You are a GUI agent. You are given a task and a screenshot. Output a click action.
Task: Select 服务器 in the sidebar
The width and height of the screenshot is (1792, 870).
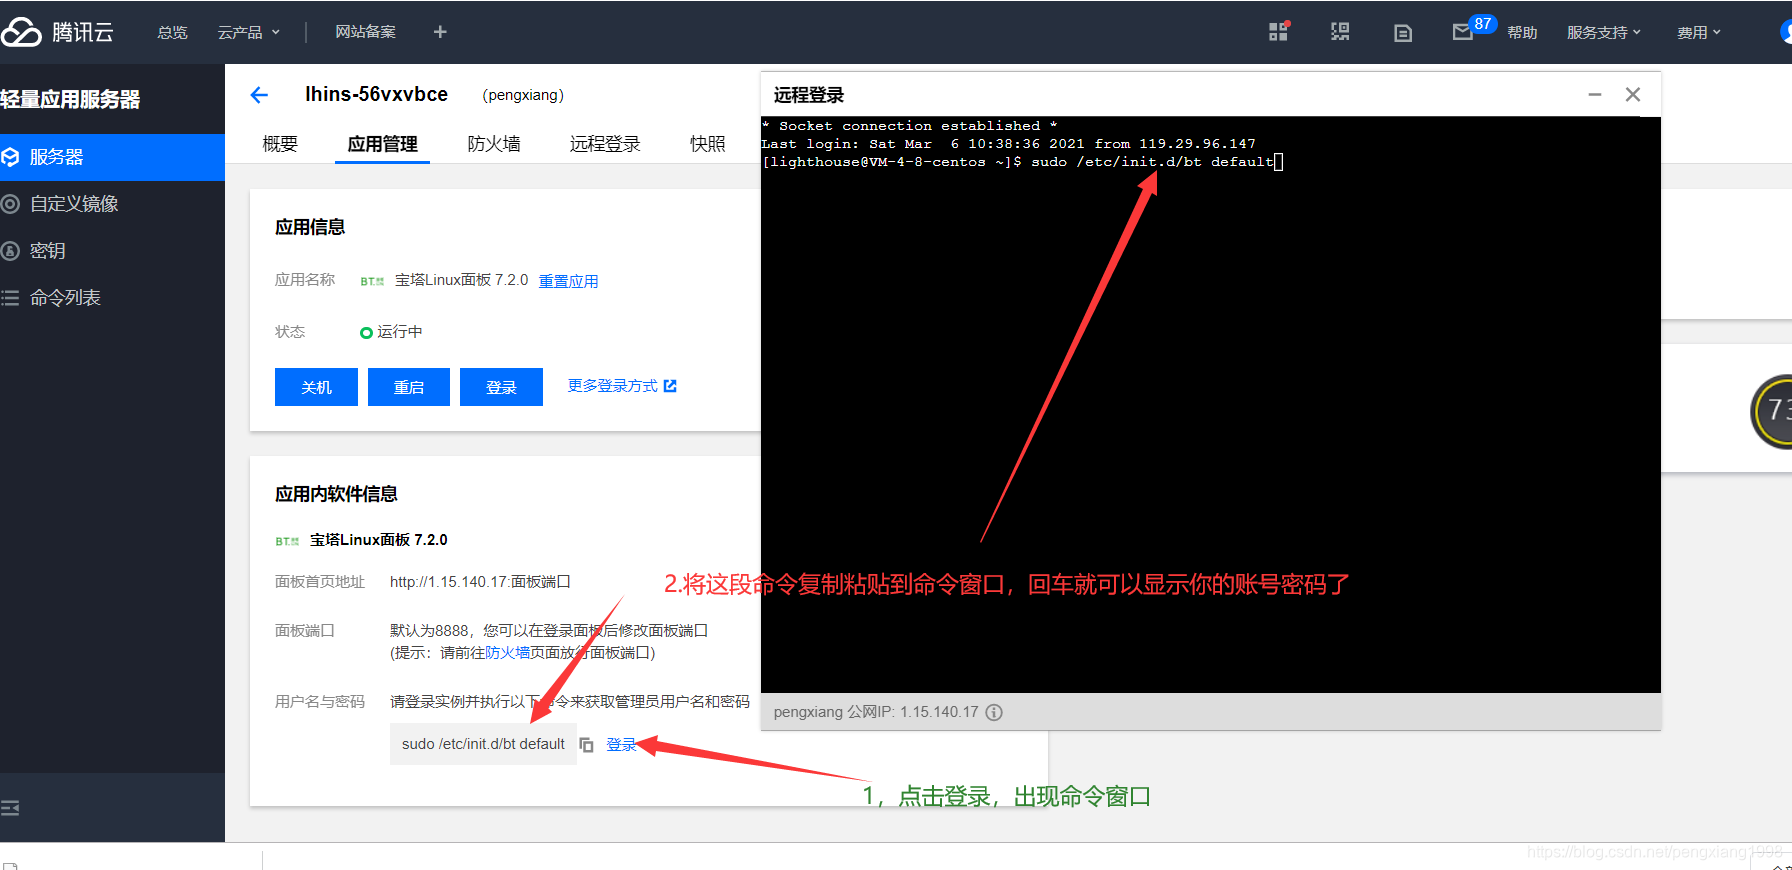(112, 157)
